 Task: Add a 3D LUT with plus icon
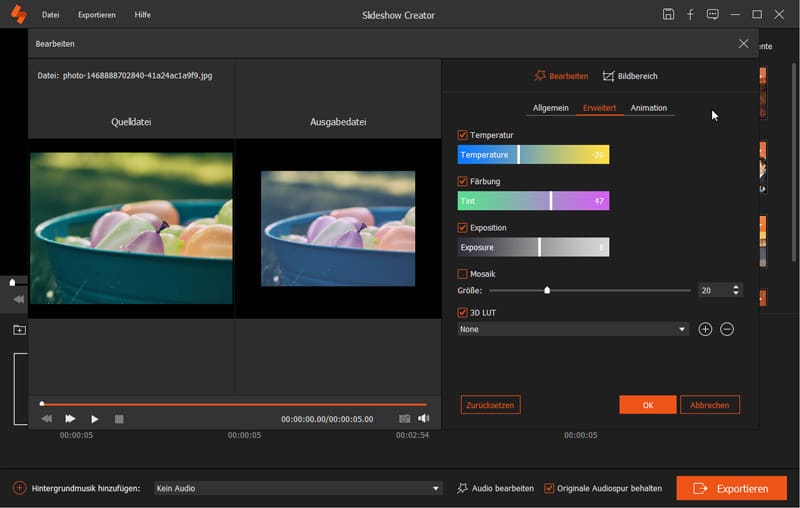click(x=705, y=329)
